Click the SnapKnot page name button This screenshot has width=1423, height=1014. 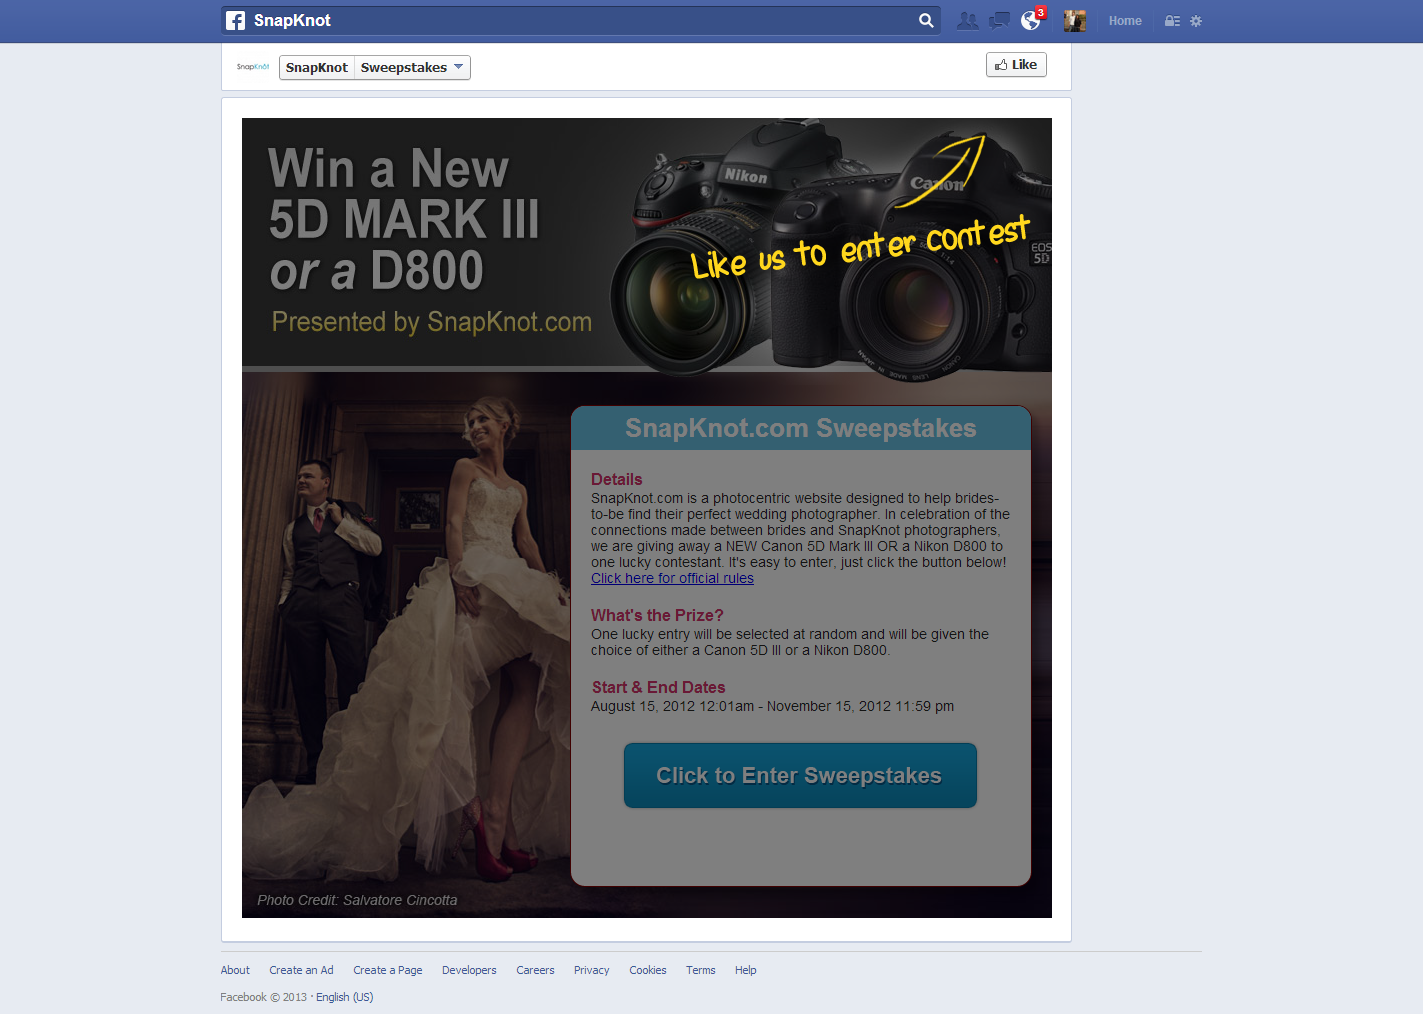tap(317, 67)
